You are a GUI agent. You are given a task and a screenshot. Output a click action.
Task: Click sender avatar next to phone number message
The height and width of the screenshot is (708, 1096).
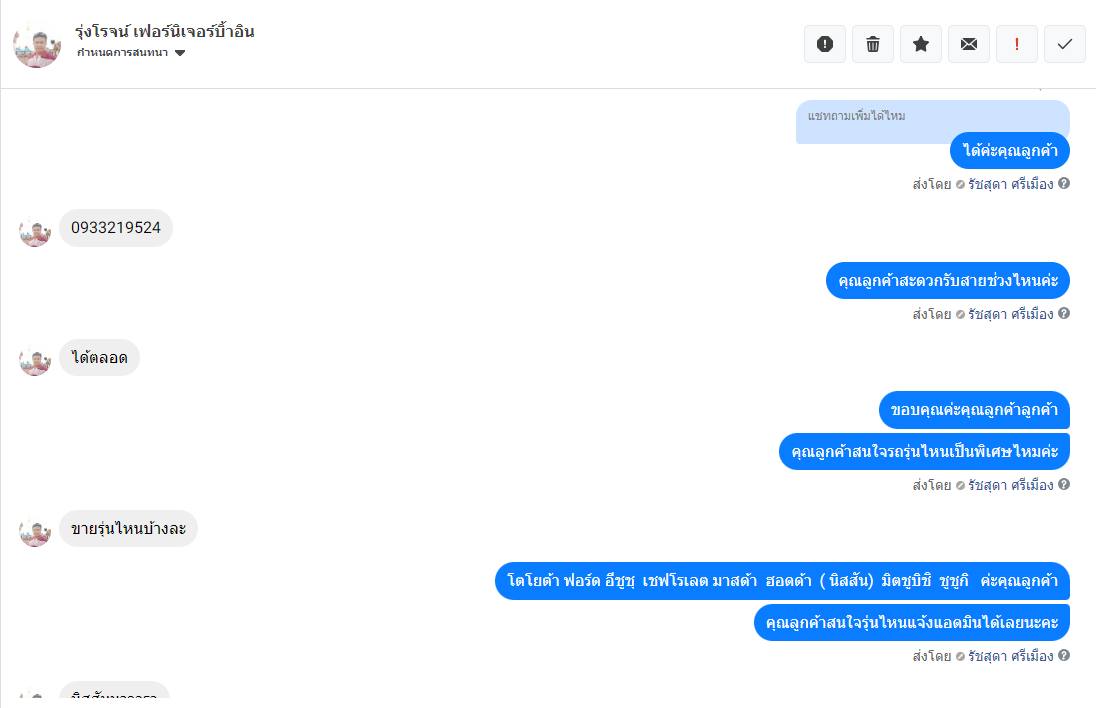coord(35,231)
